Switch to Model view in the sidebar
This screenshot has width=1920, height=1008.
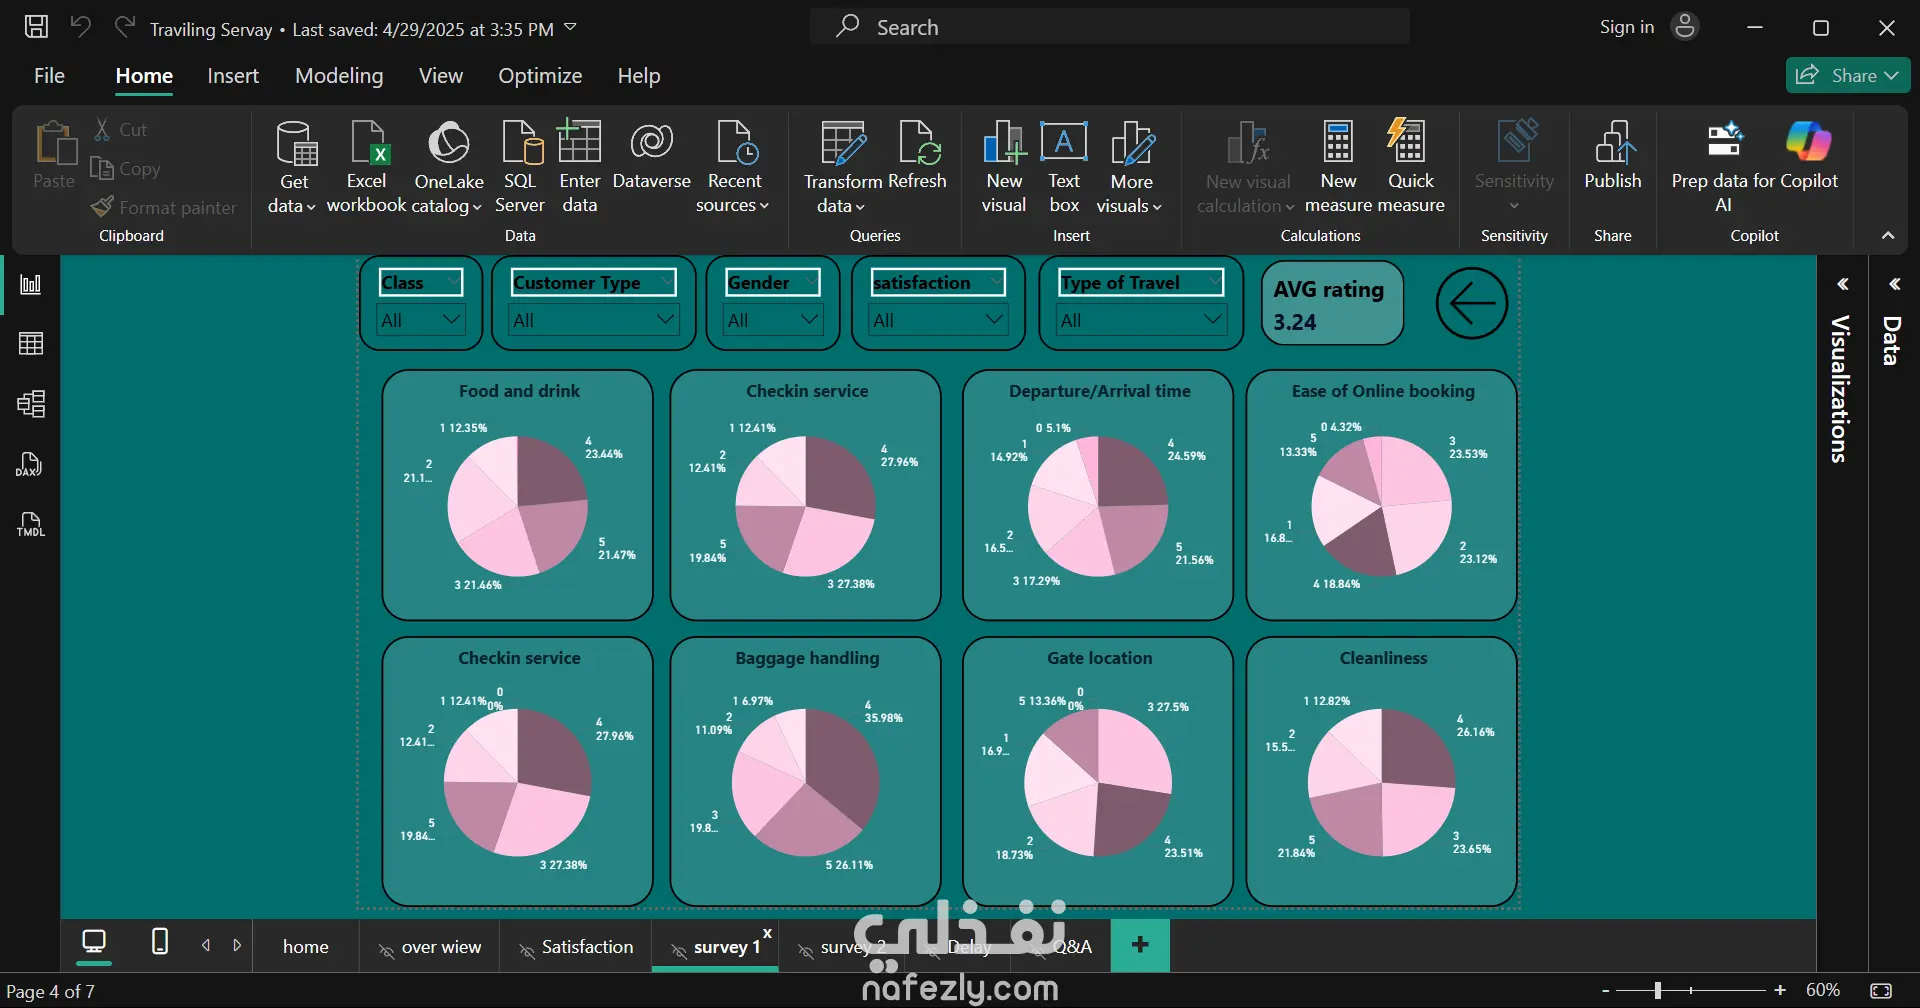[31, 404]
